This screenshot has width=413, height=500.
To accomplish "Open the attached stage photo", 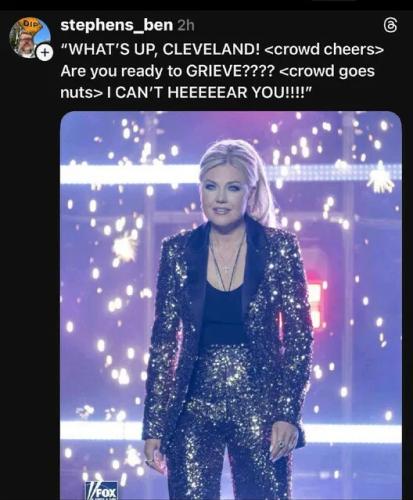I will [231, 306].
